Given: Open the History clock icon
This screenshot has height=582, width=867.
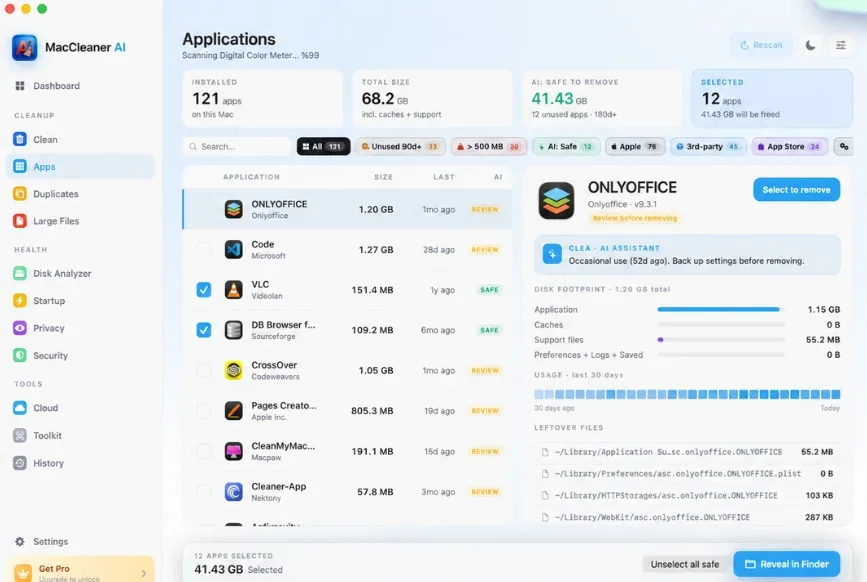Looking at the screenshot, I should 20,463.
